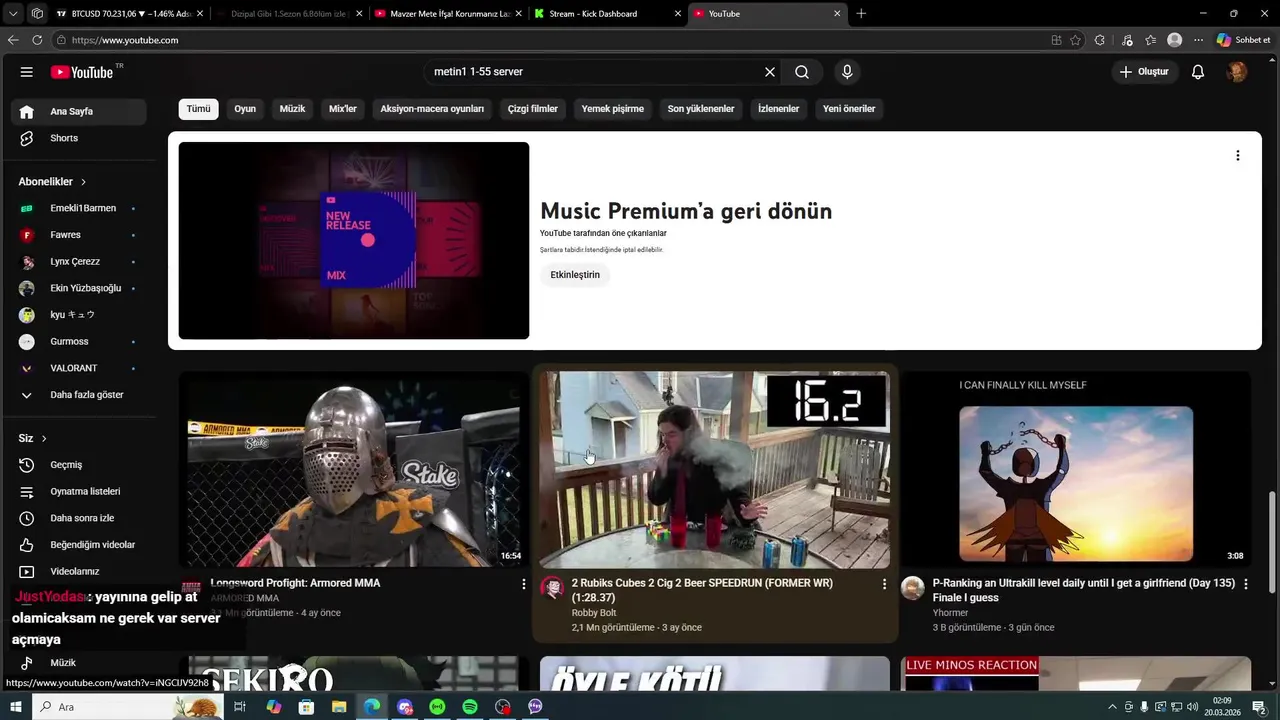Screen dimensions: 1280x720
Task: Open Geçmiş history in sidebar
Action: (79, 465)
